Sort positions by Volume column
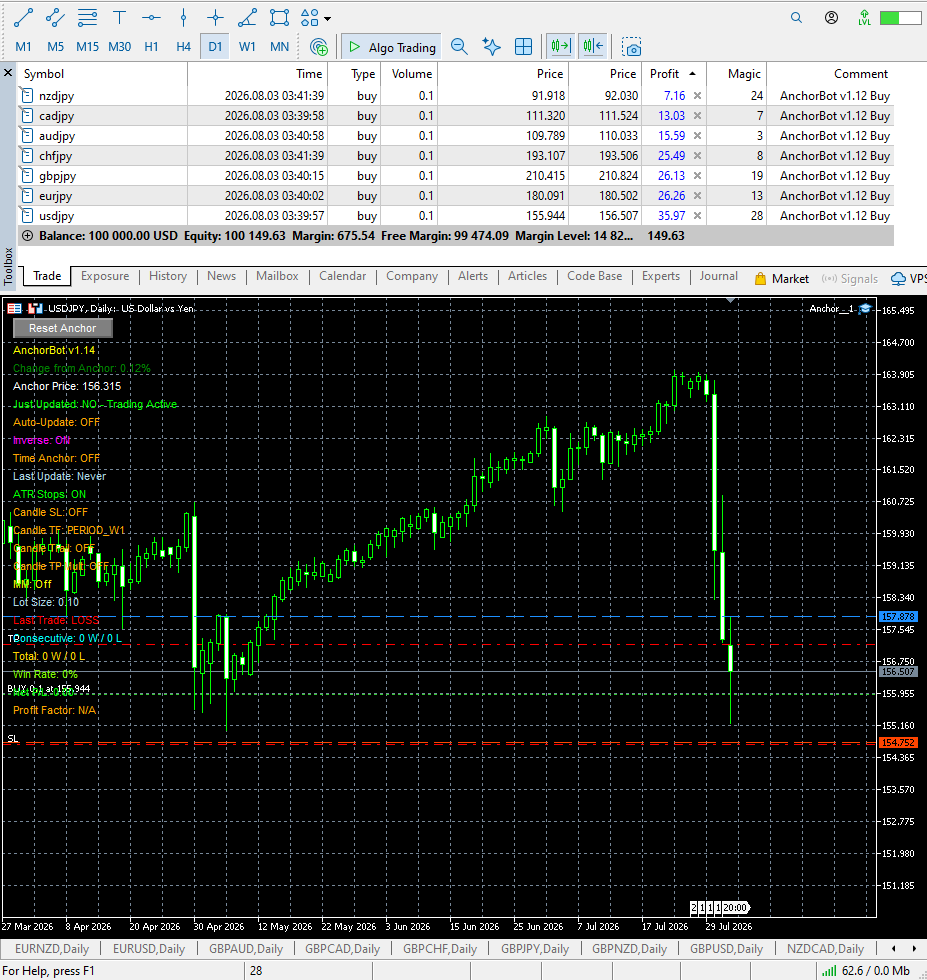This screenshot has width=927, height=980. click(x=409, y=74)
